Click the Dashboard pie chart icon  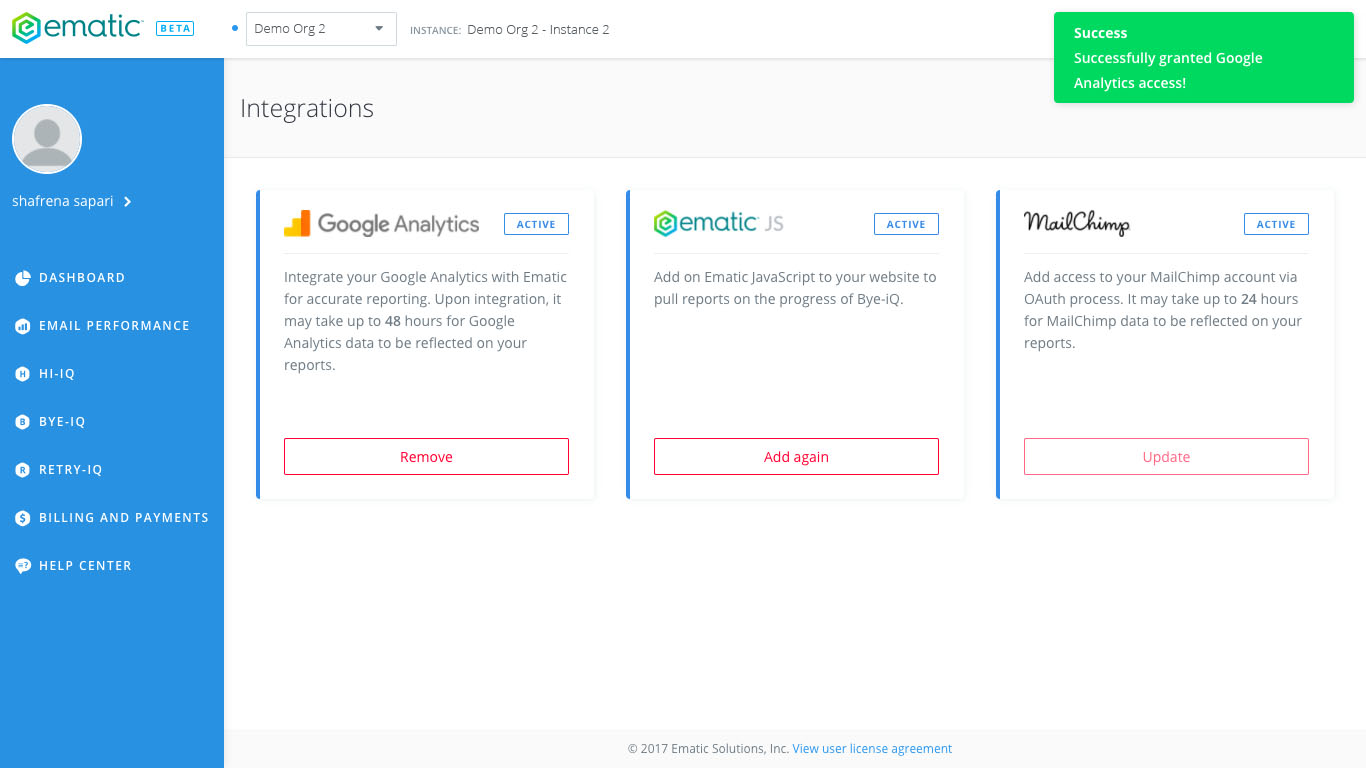pos(22,278)
